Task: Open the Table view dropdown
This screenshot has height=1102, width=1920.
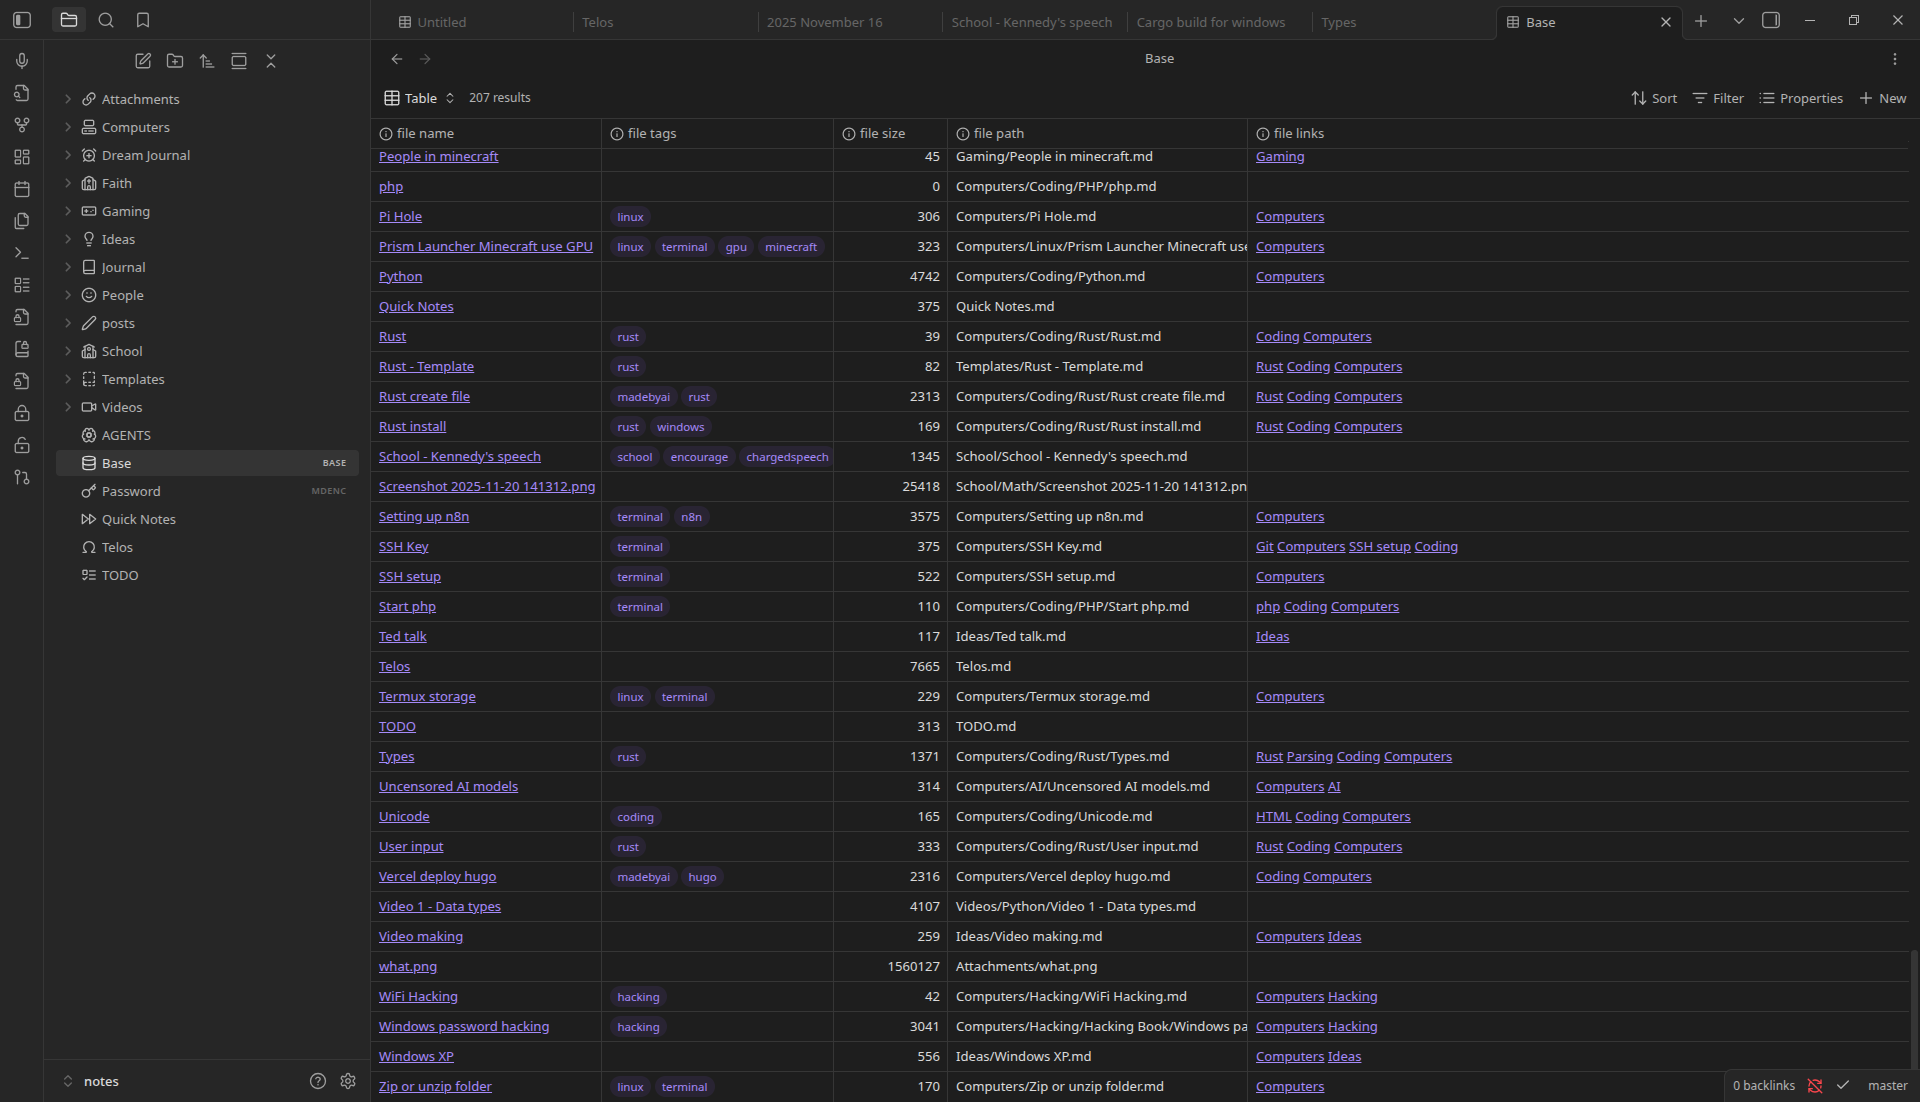Action: [420, 98]
